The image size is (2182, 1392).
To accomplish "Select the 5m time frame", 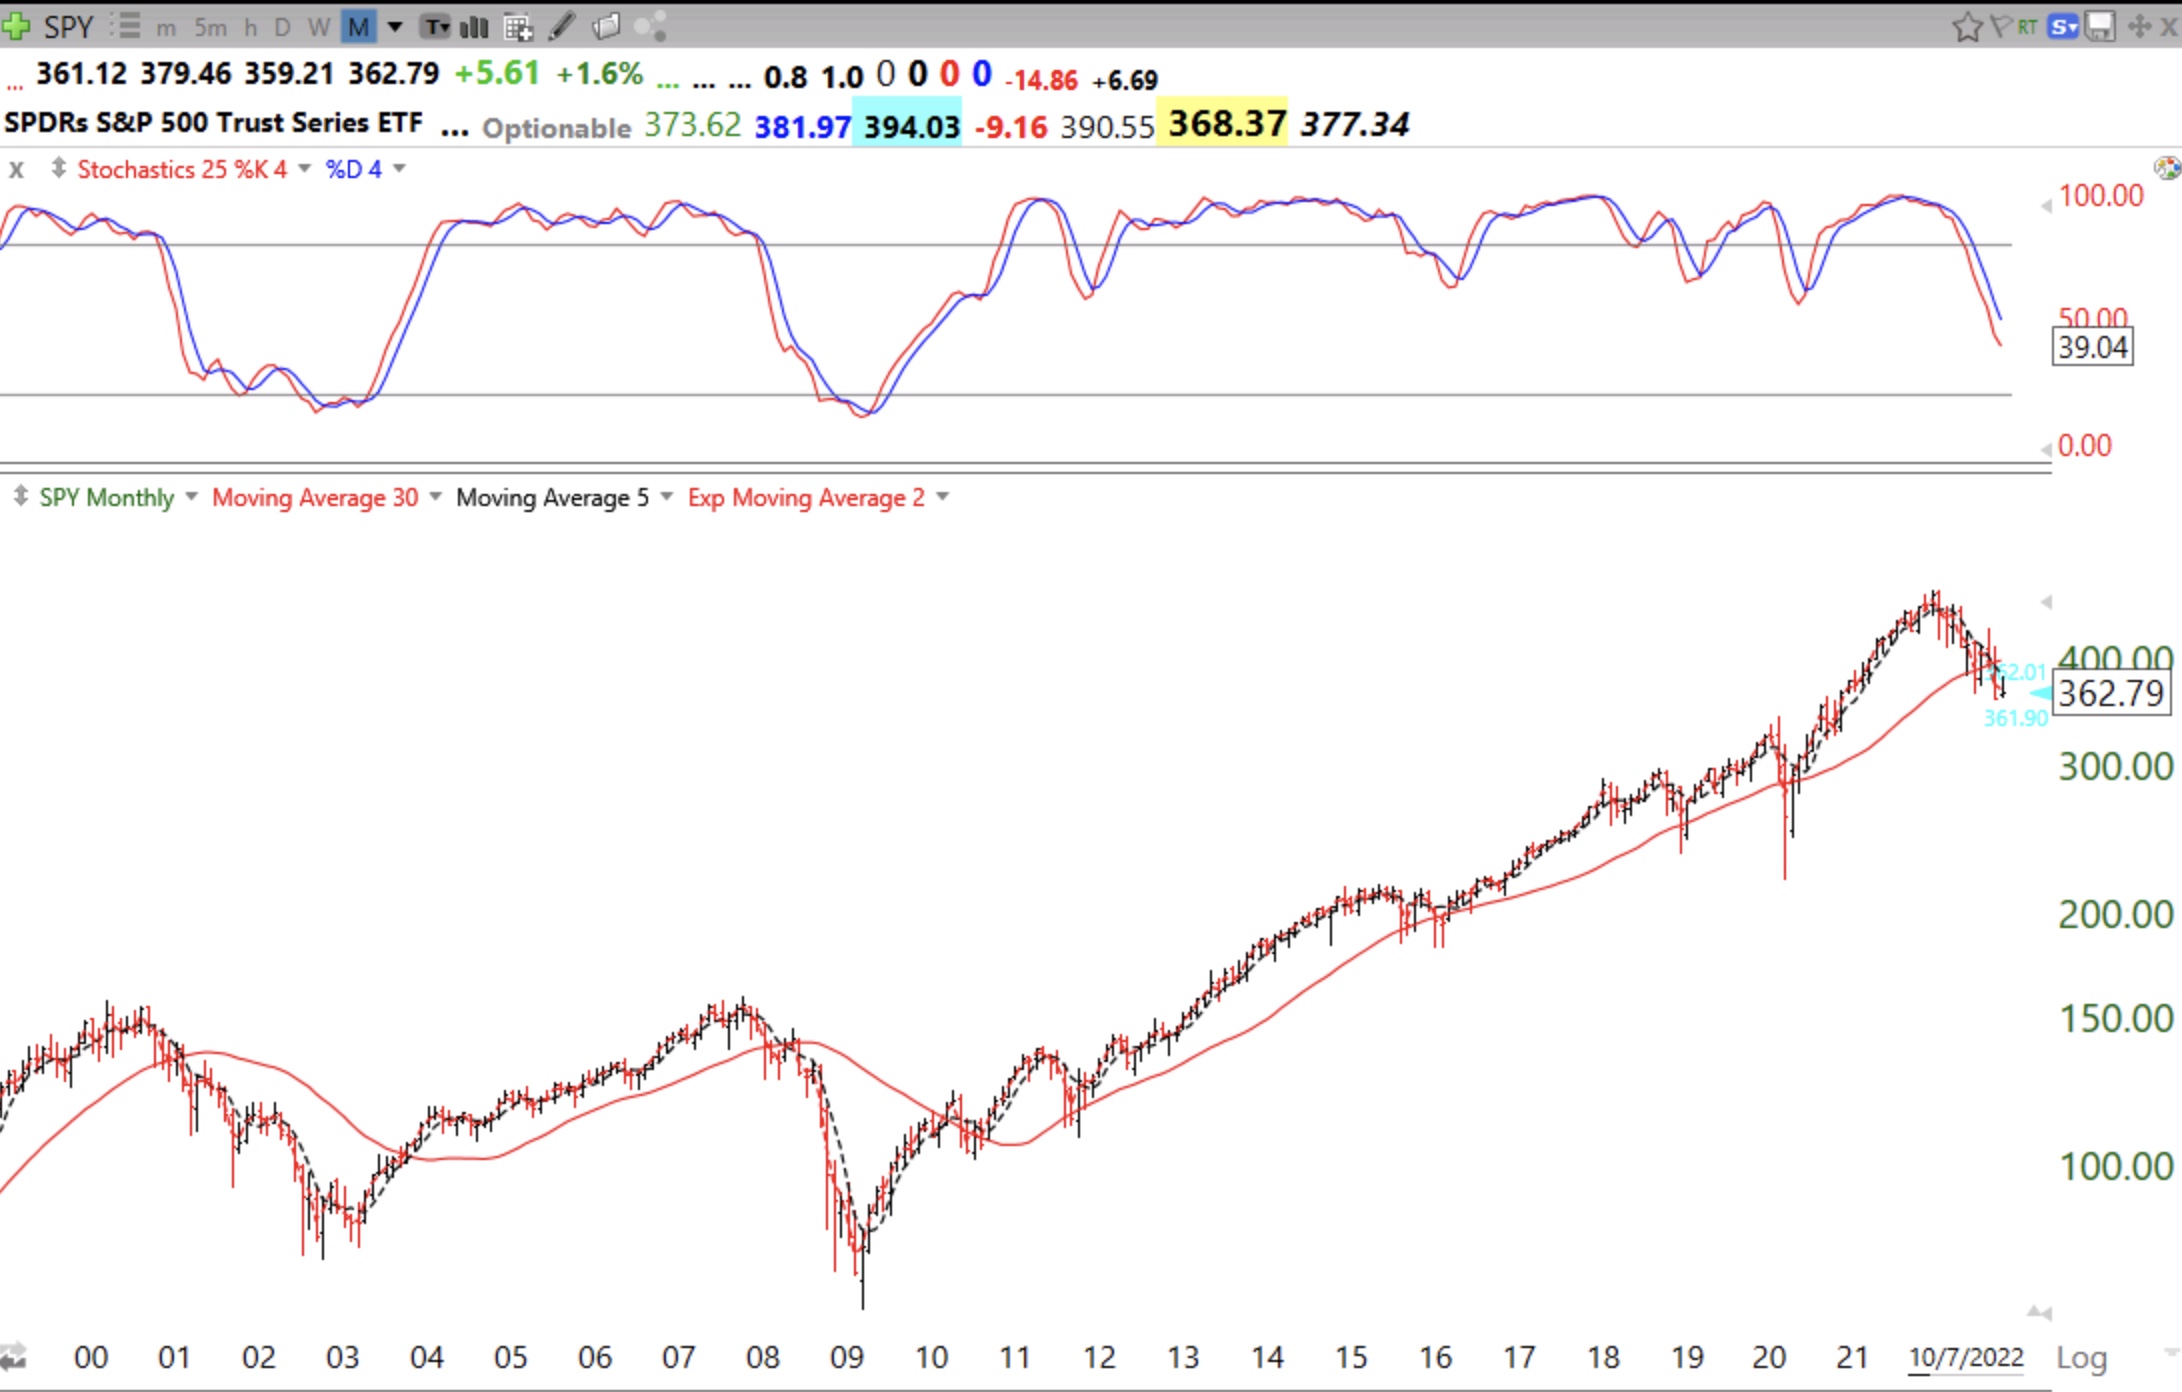I will coord(210,27).
